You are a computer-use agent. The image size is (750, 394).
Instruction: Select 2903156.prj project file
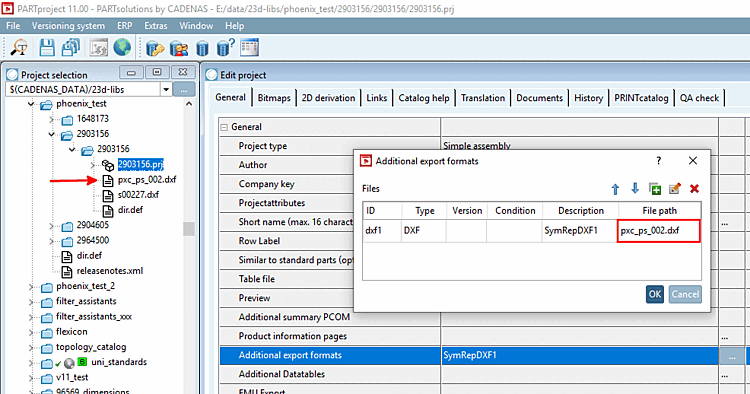click(x=141, y=164)
